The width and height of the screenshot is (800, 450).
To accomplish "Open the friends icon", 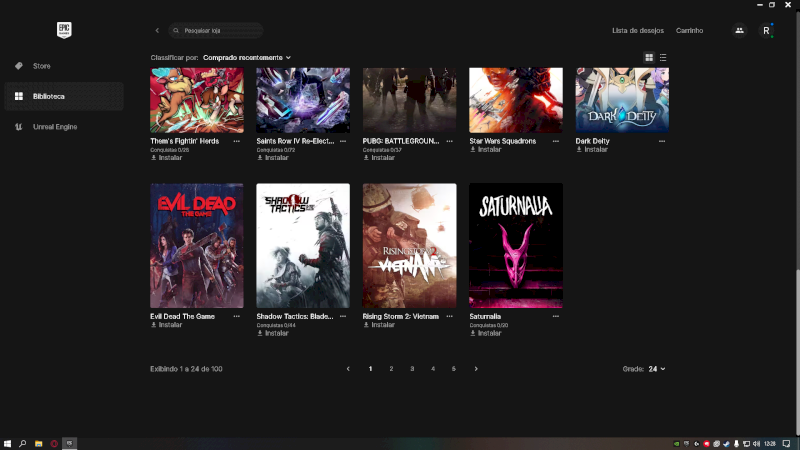I will coord(739,31).
